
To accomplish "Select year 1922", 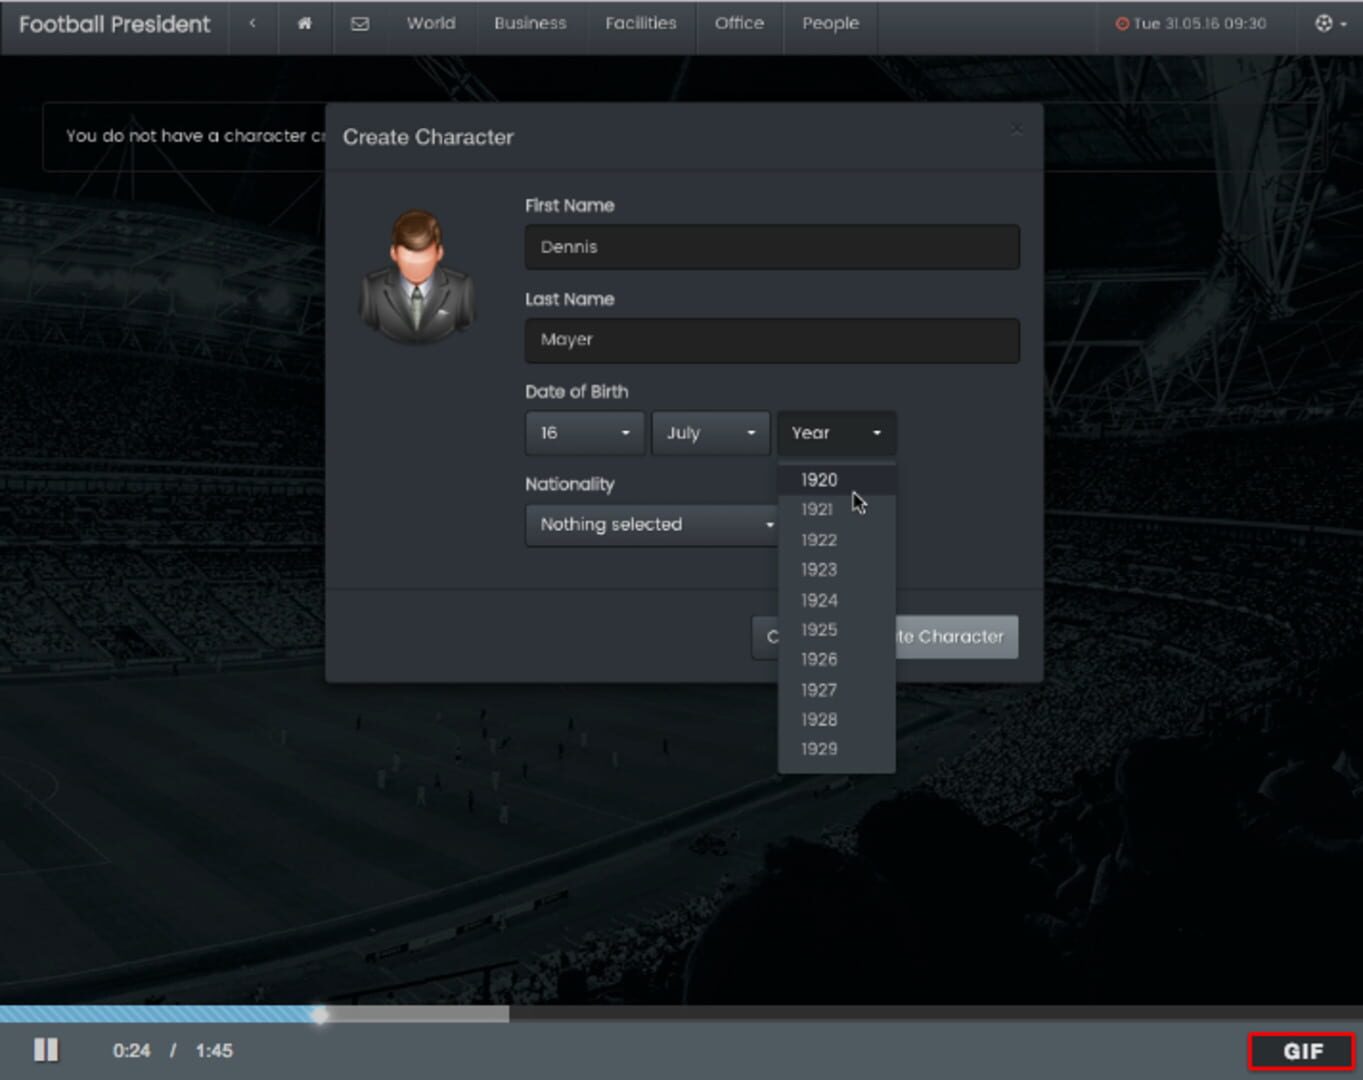I will (x=836, y=540).
